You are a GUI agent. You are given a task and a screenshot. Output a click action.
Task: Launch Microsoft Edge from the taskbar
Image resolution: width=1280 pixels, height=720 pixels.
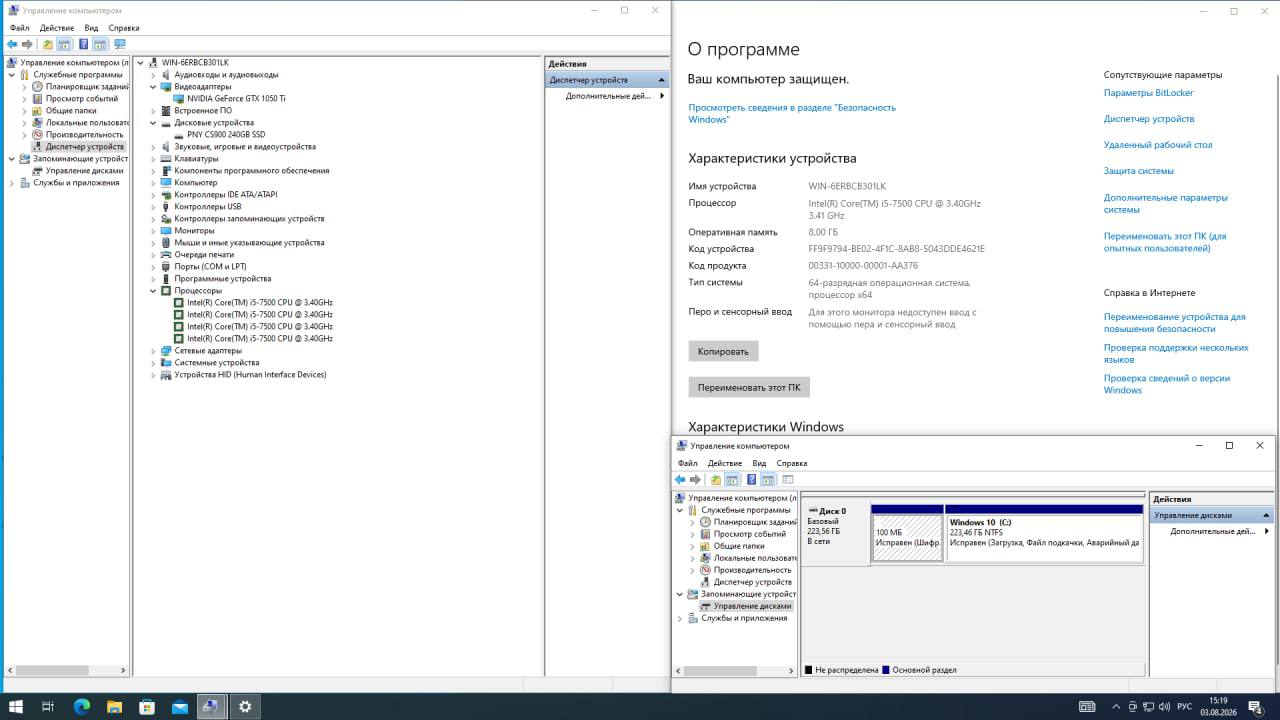tap(82, 706)
